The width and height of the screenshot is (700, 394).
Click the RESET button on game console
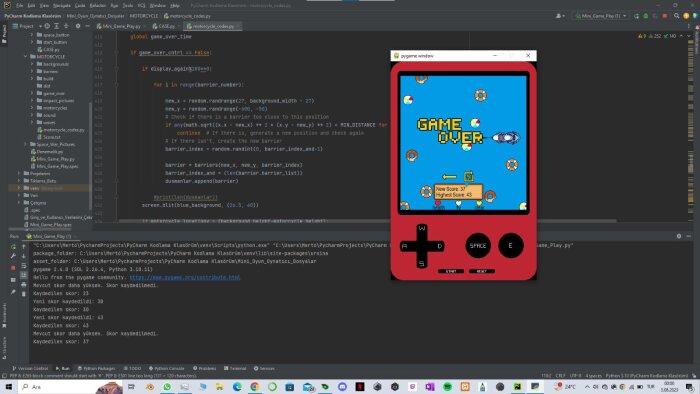tap(482, 271)
